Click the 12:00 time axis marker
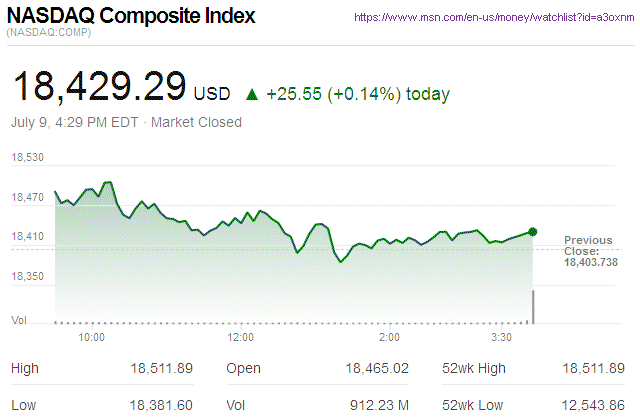640x420 pixels. click(x=241, y=338)
